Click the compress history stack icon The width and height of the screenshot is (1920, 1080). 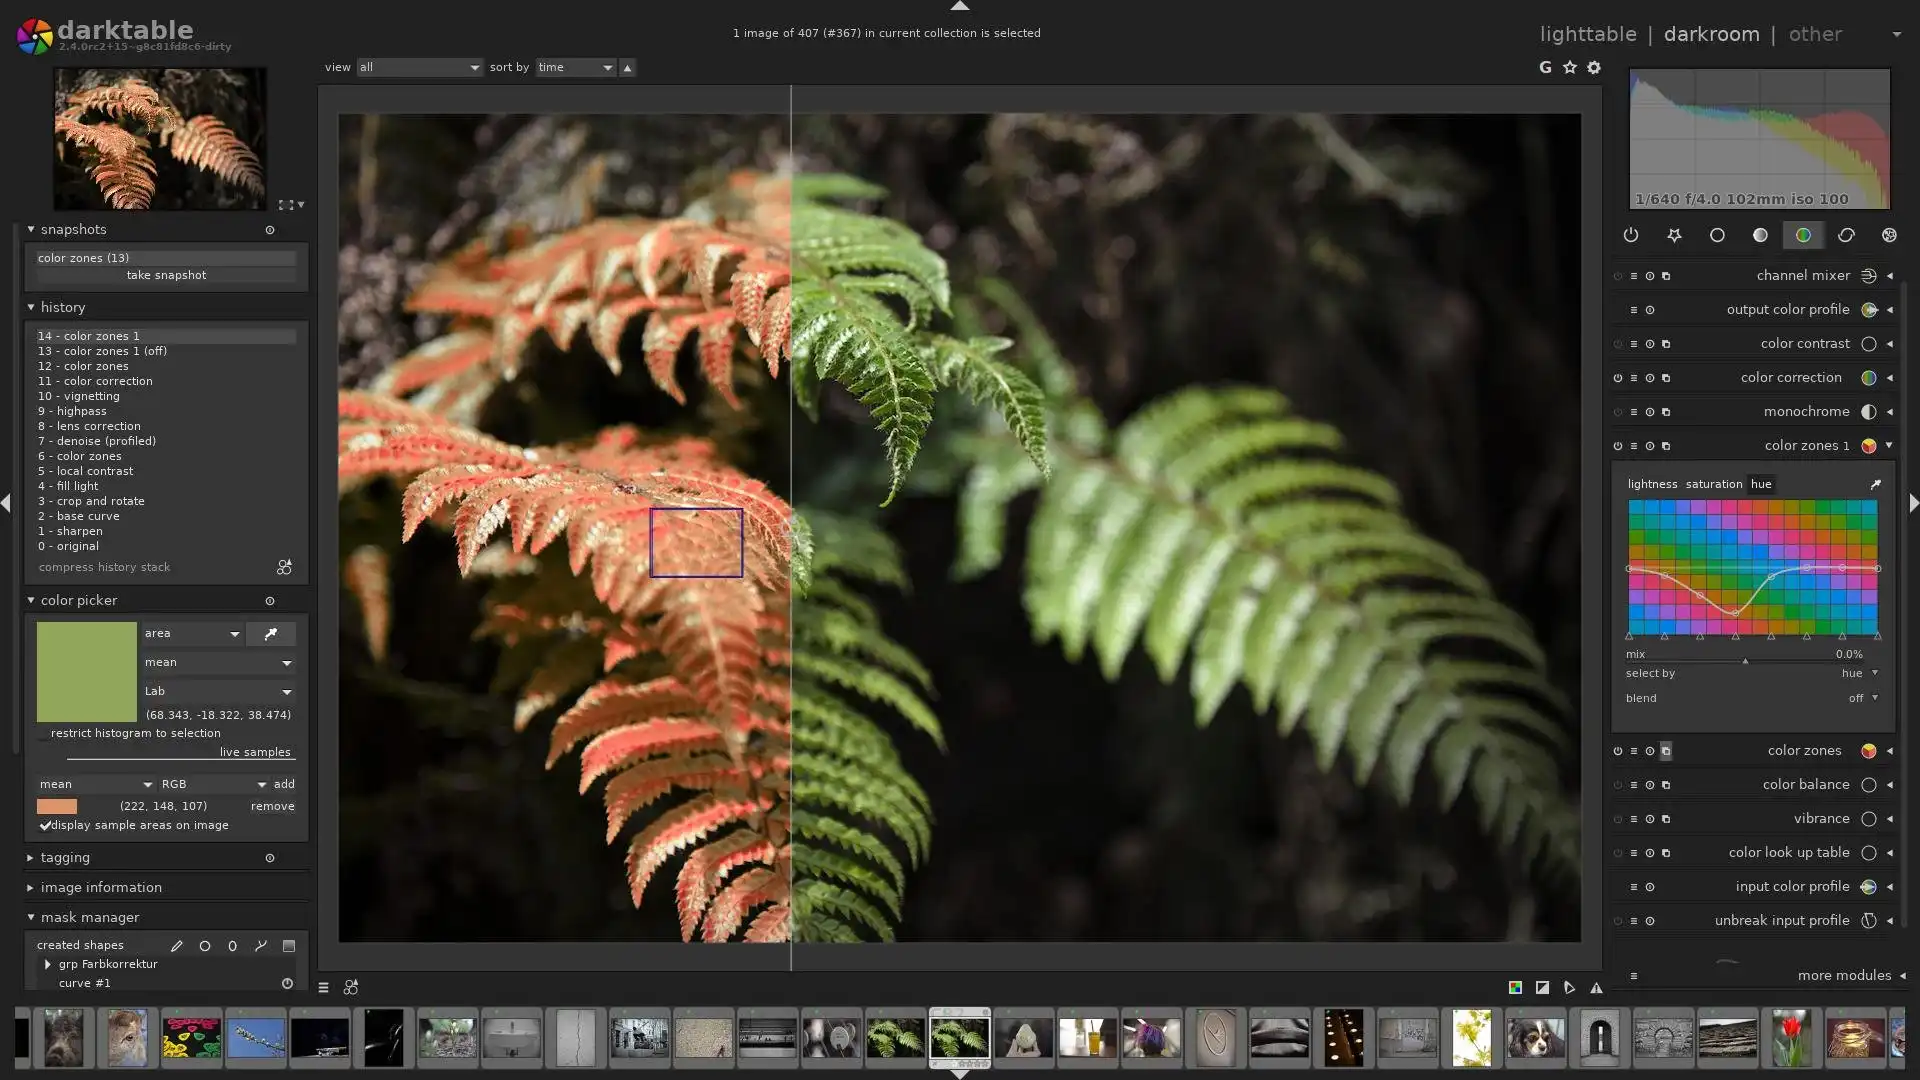click(284, 567)
